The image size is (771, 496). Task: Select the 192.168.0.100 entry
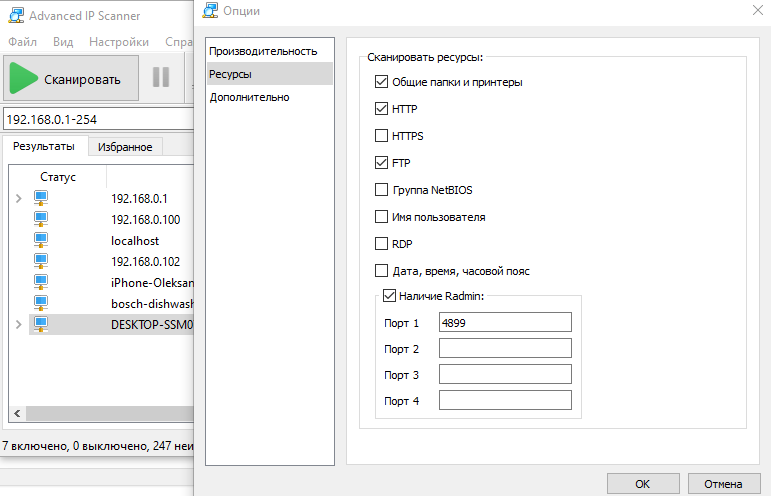[146, 220]
